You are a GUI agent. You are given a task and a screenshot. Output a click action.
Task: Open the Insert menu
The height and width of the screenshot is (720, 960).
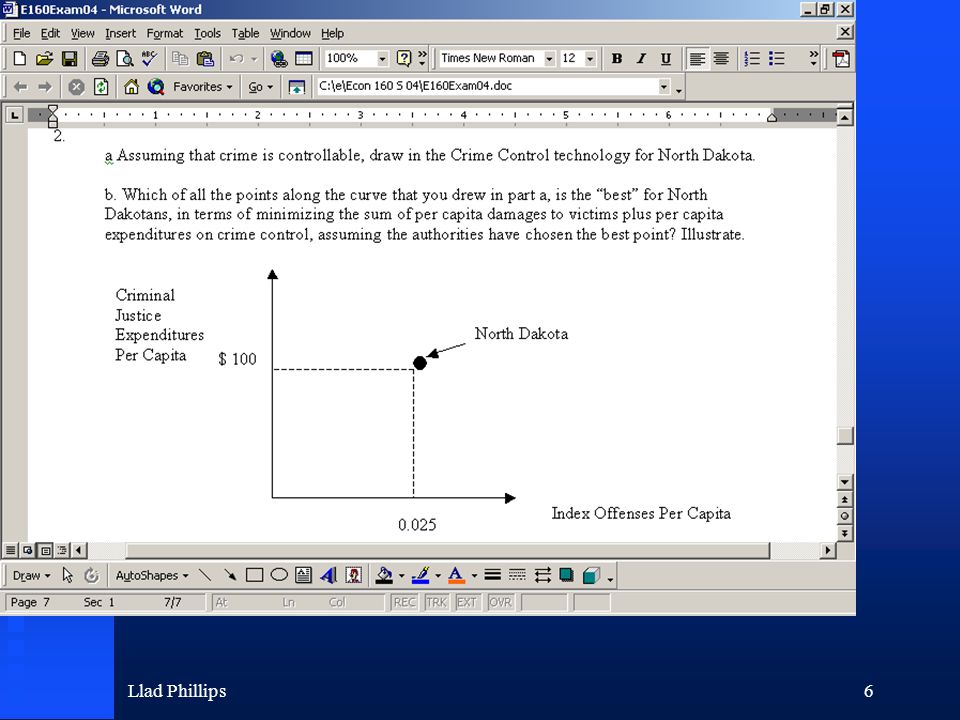(x=120, y=33)
